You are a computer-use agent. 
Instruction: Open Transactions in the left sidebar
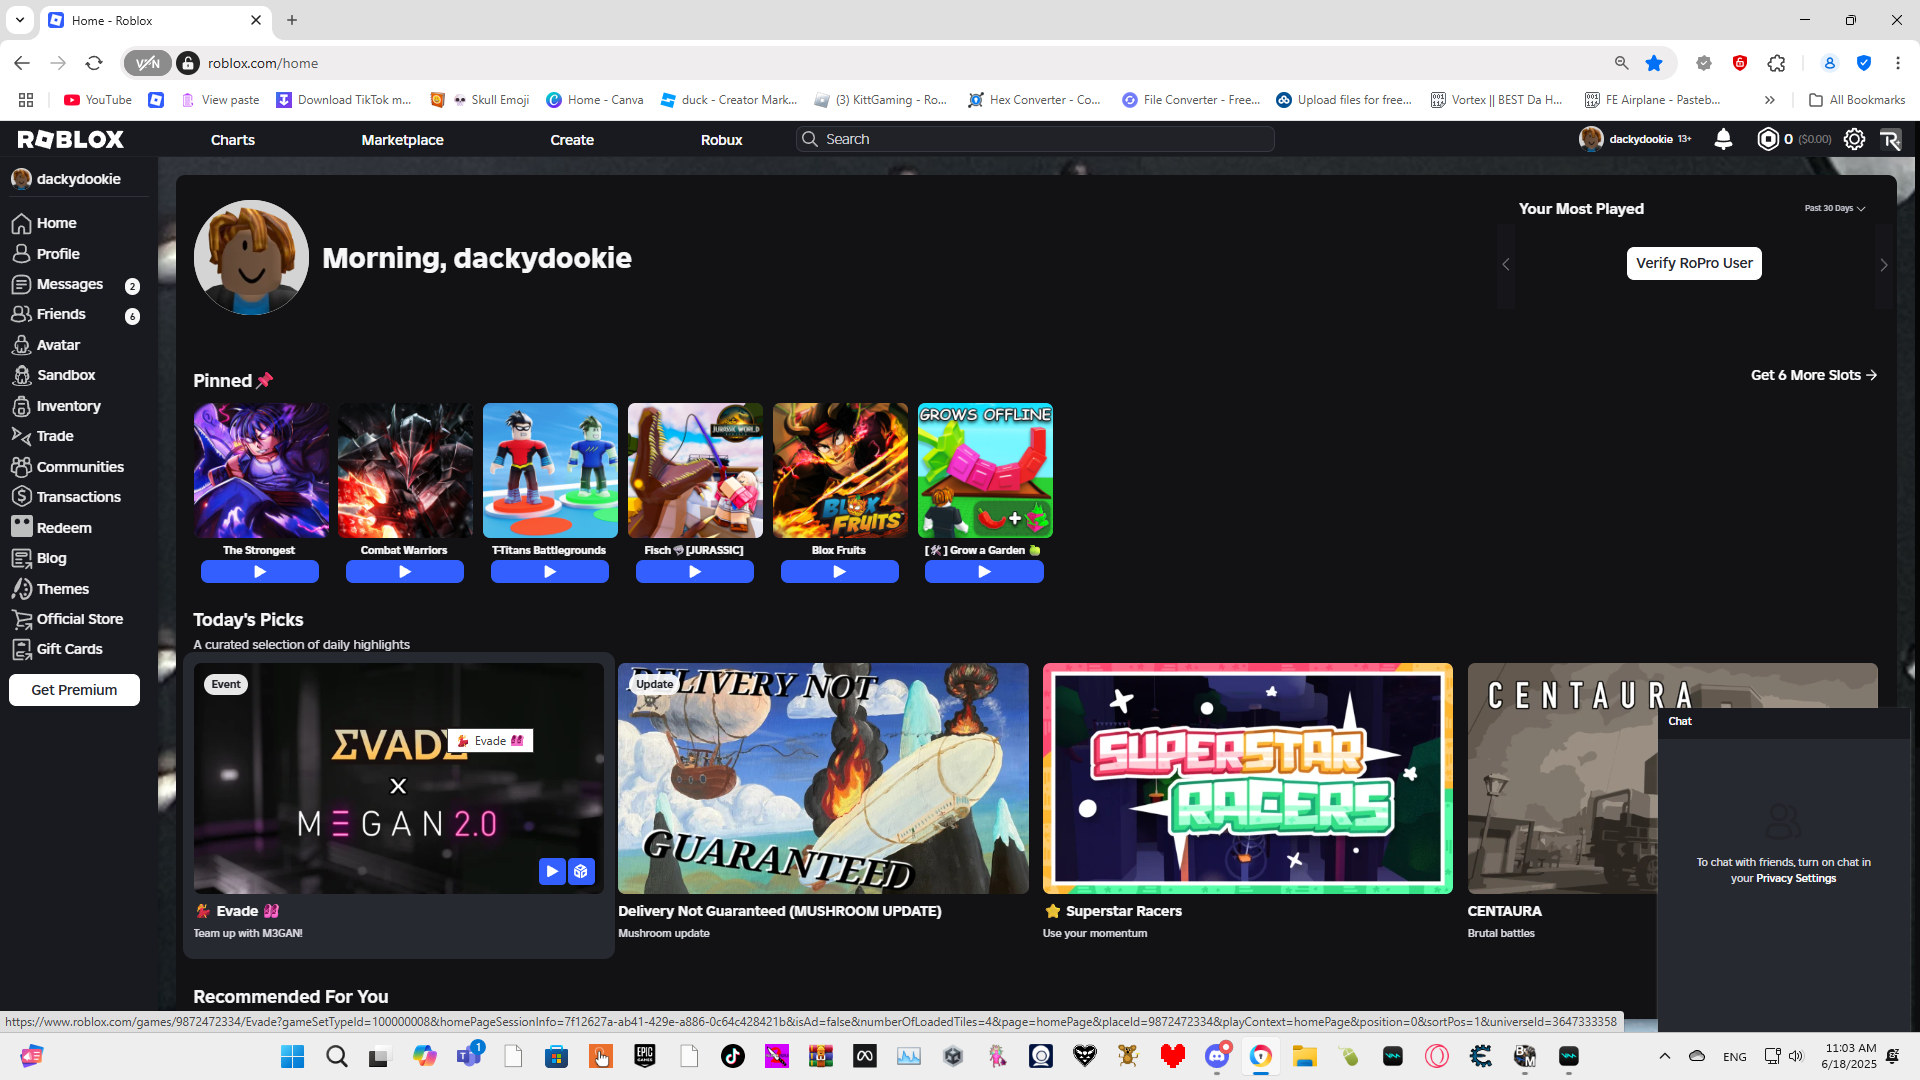(x=79, y=497)
